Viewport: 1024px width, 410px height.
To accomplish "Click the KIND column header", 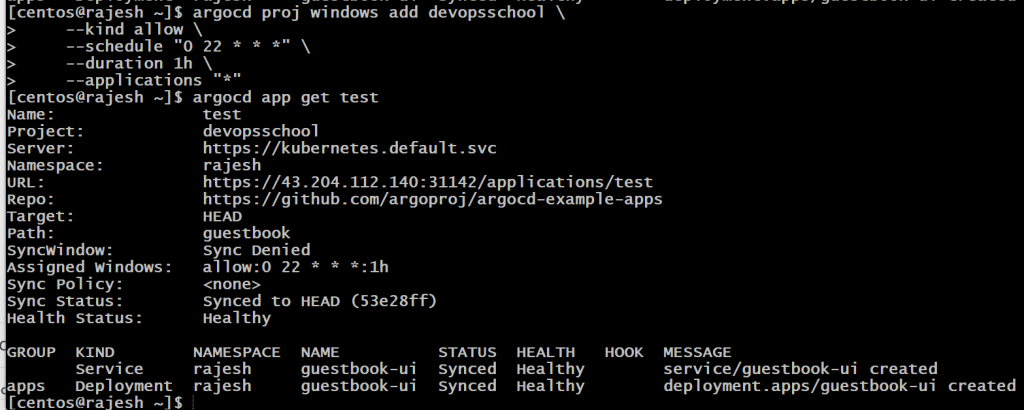I will pyautogui.click(x=95, y=352).
